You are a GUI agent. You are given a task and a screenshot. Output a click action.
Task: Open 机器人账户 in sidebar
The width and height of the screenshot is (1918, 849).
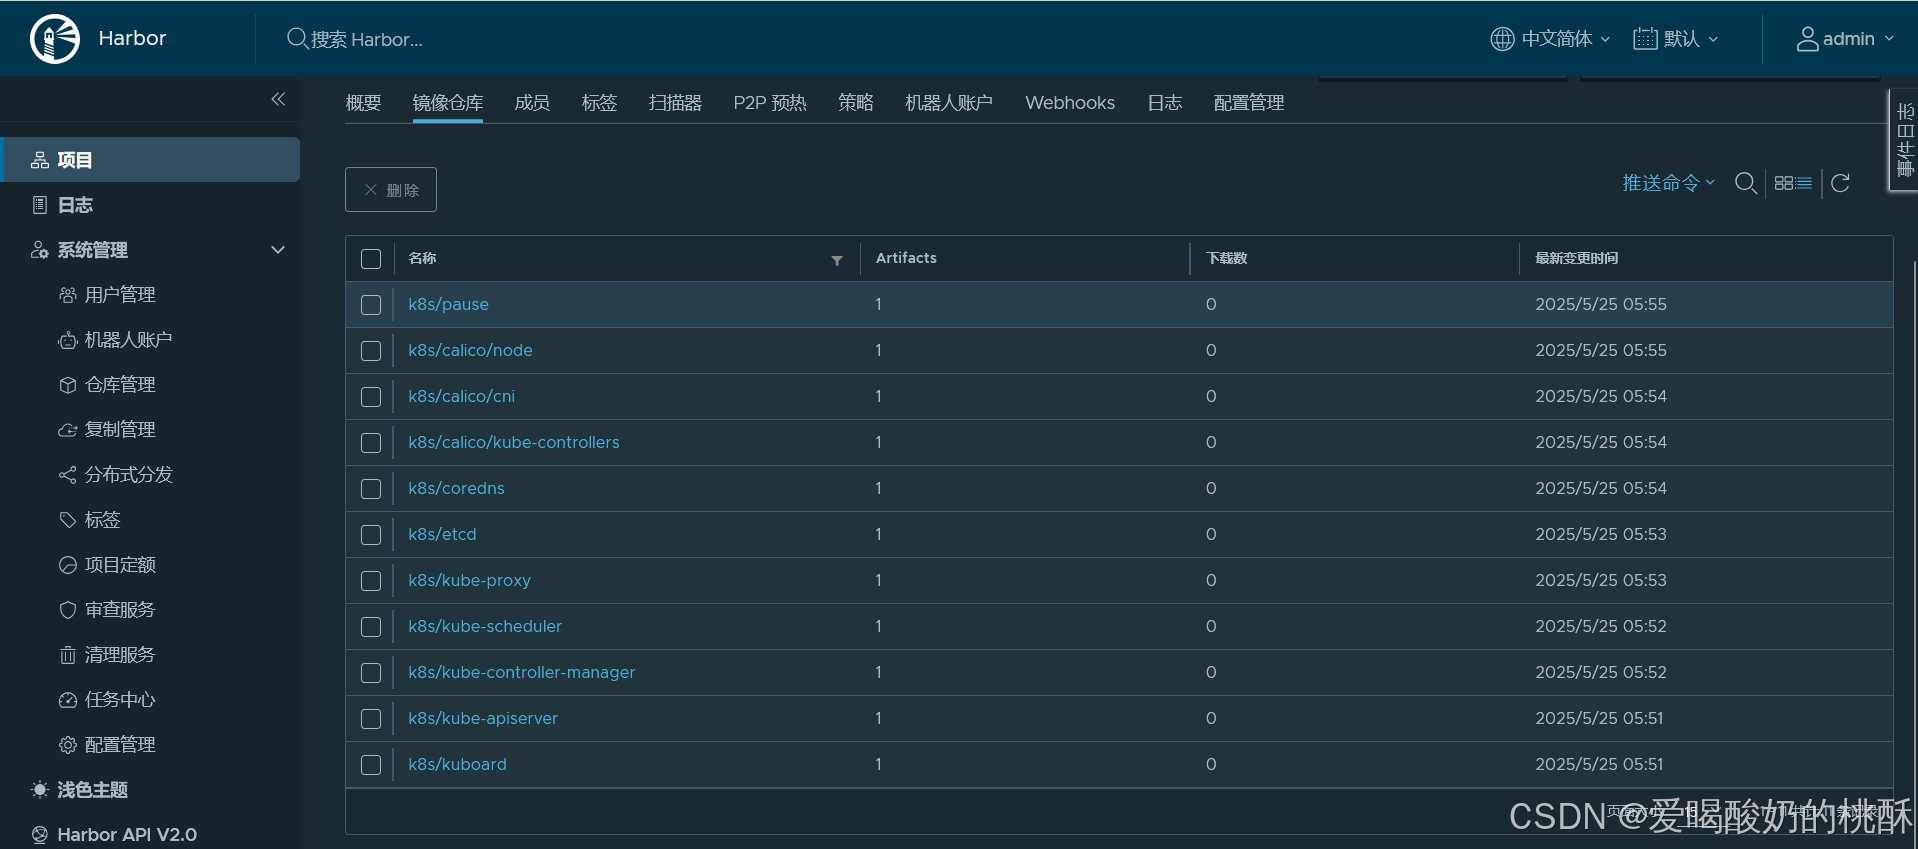coord(128,340)
